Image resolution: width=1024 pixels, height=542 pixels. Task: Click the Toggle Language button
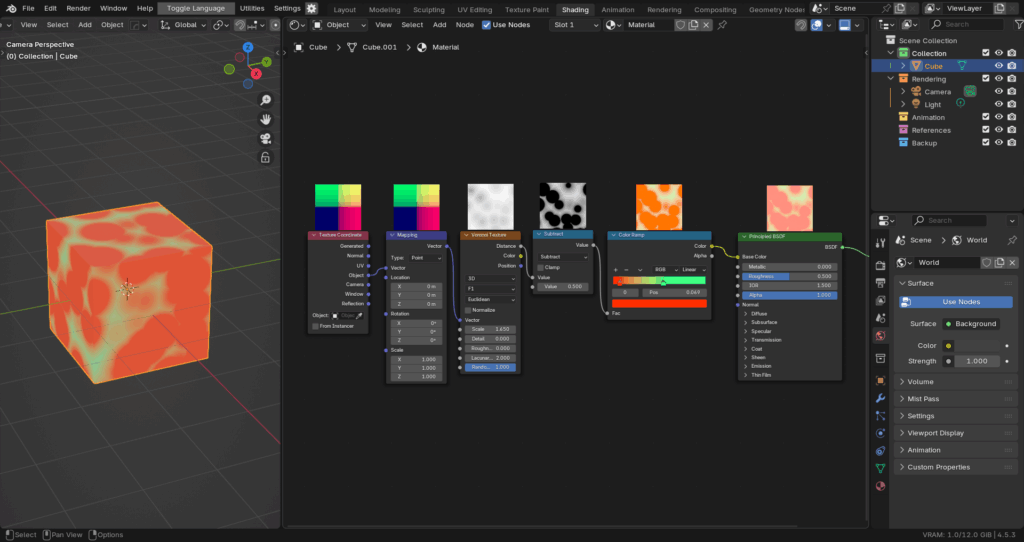pyautogui.click(x=196, y=8)
